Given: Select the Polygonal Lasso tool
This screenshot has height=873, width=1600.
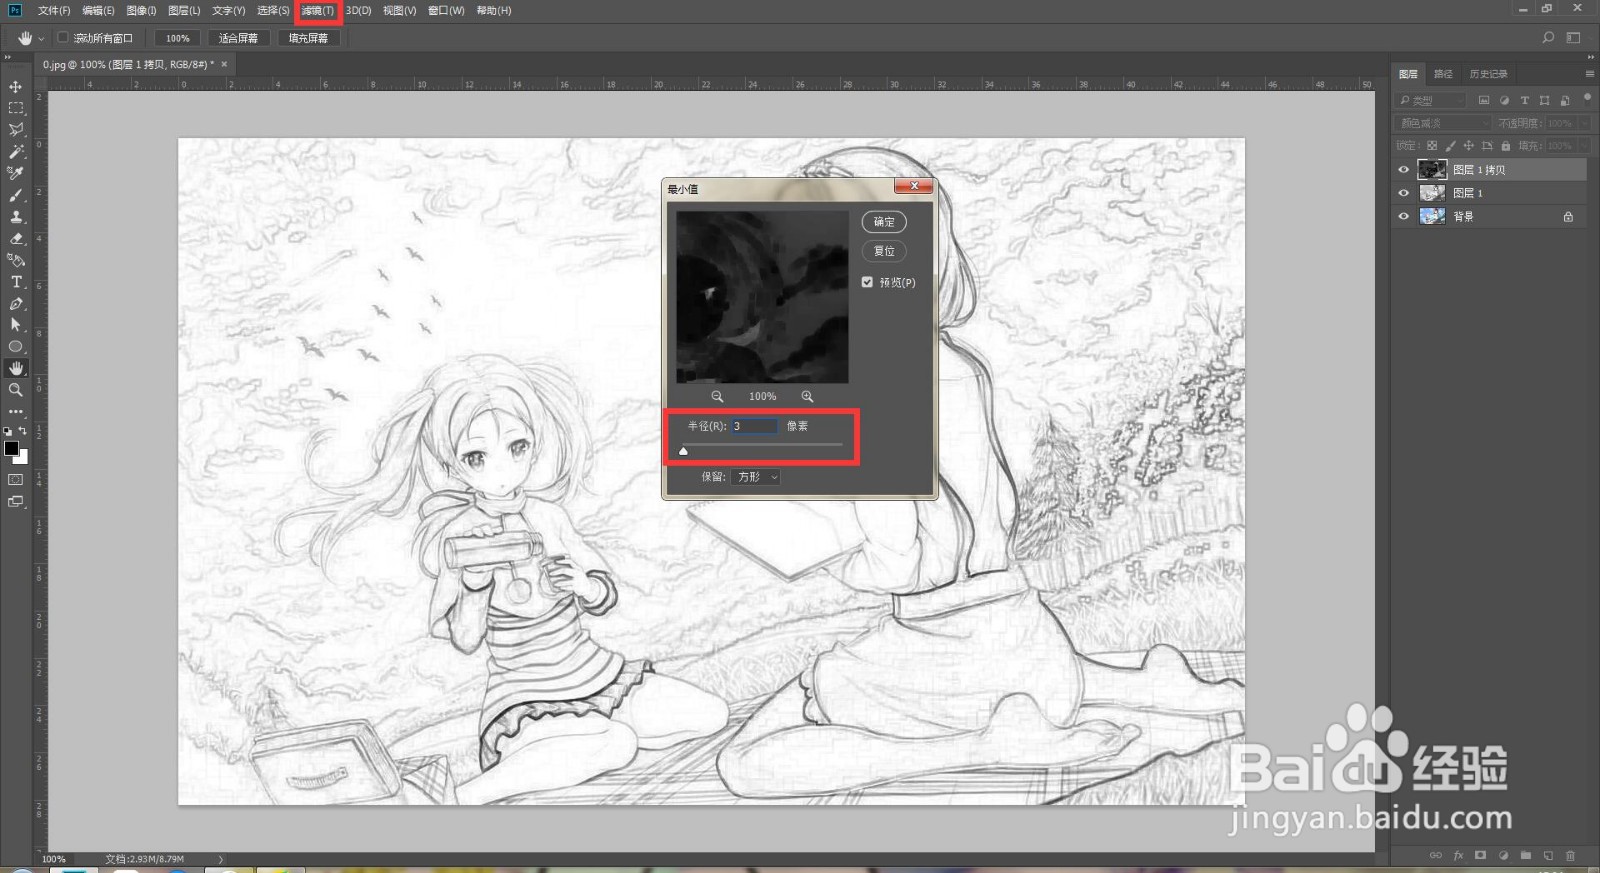Looking at the screenshot, I should 16,130.
